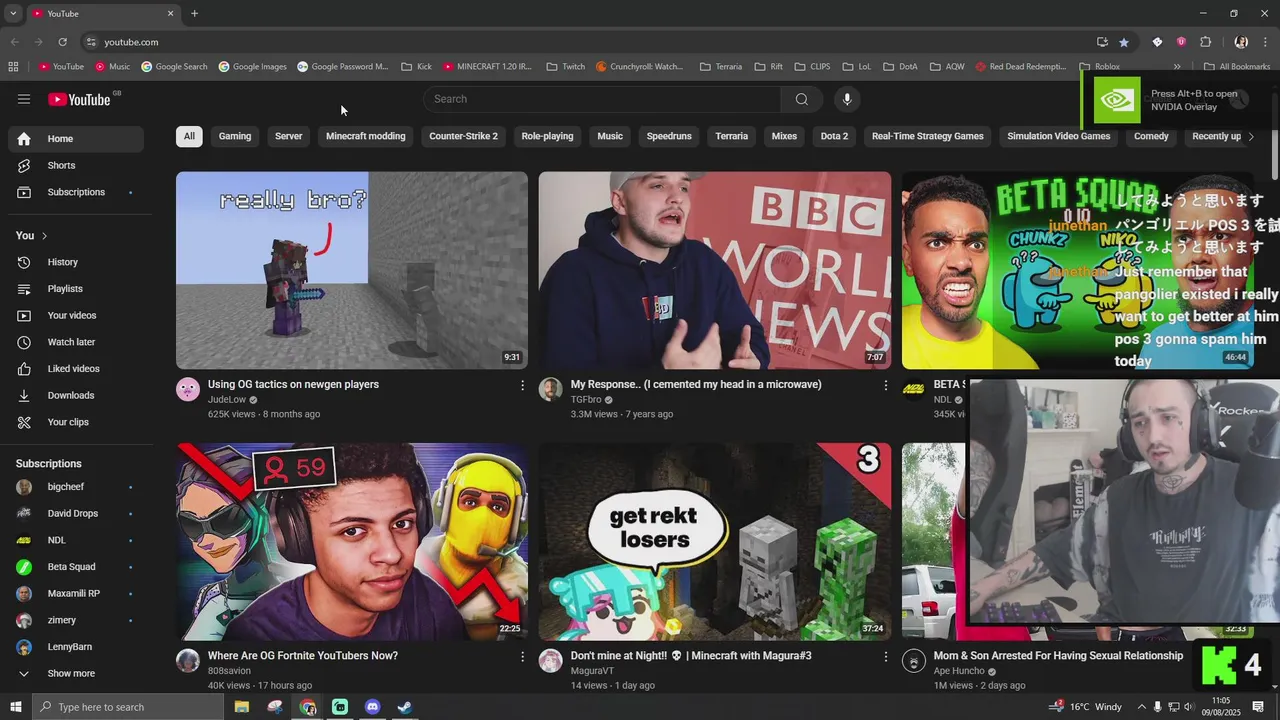Open Chrome extensions puzzle icon
The height and width of the screenshot is (720, 1280).
[x=1205, y=42]
